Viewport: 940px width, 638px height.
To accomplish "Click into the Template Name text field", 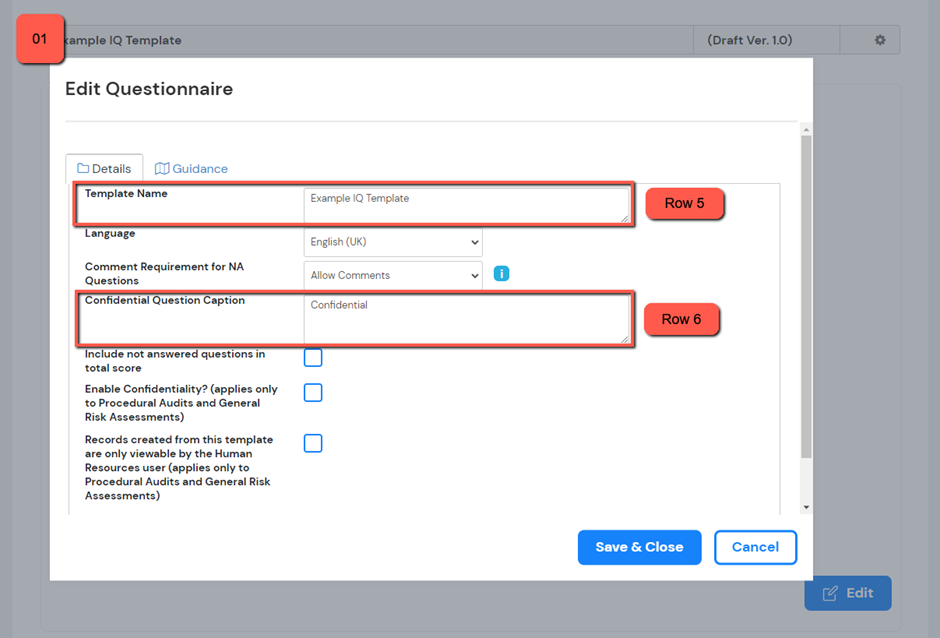I will (x=466, y=205).
